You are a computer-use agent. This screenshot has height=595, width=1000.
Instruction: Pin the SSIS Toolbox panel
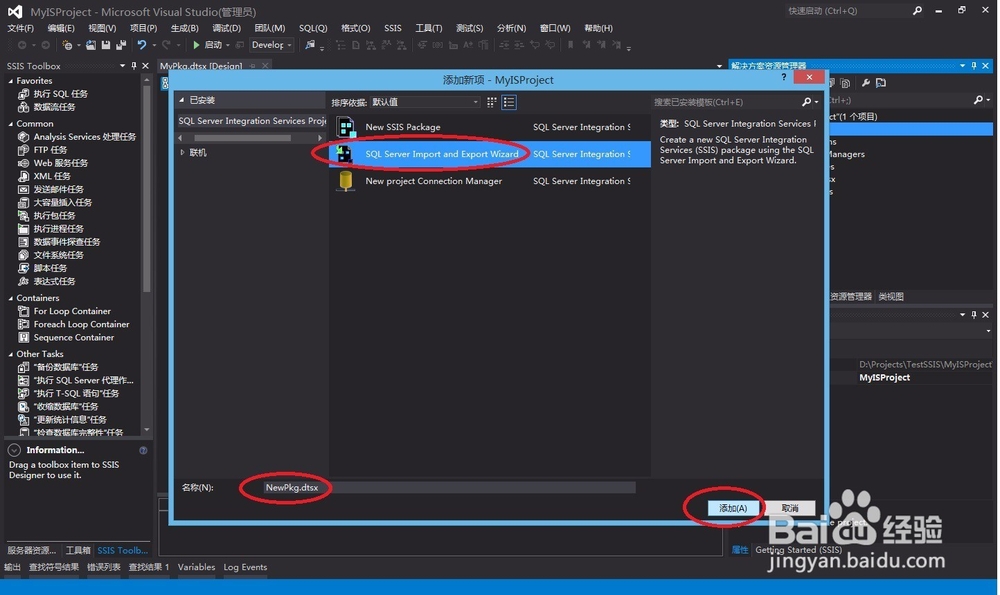click(134, 66)
